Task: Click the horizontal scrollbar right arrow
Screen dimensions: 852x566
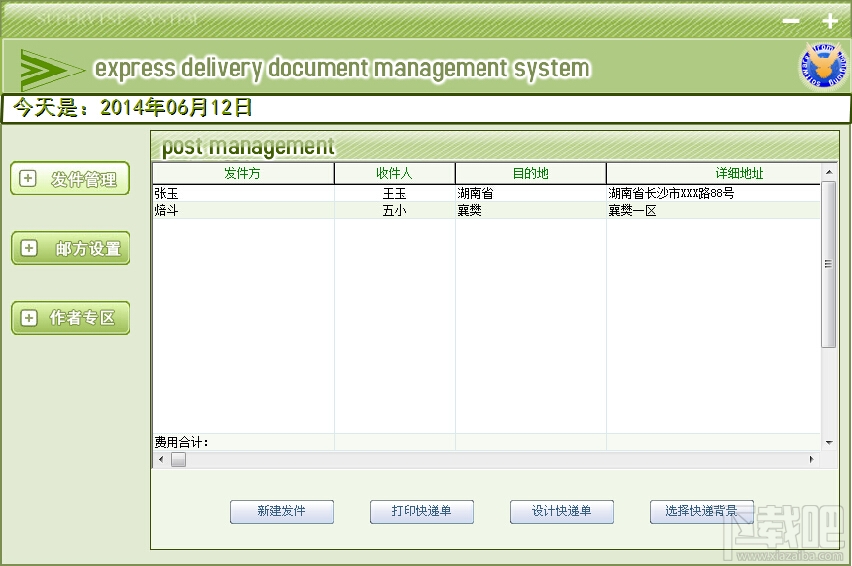Action: point(812,460)
